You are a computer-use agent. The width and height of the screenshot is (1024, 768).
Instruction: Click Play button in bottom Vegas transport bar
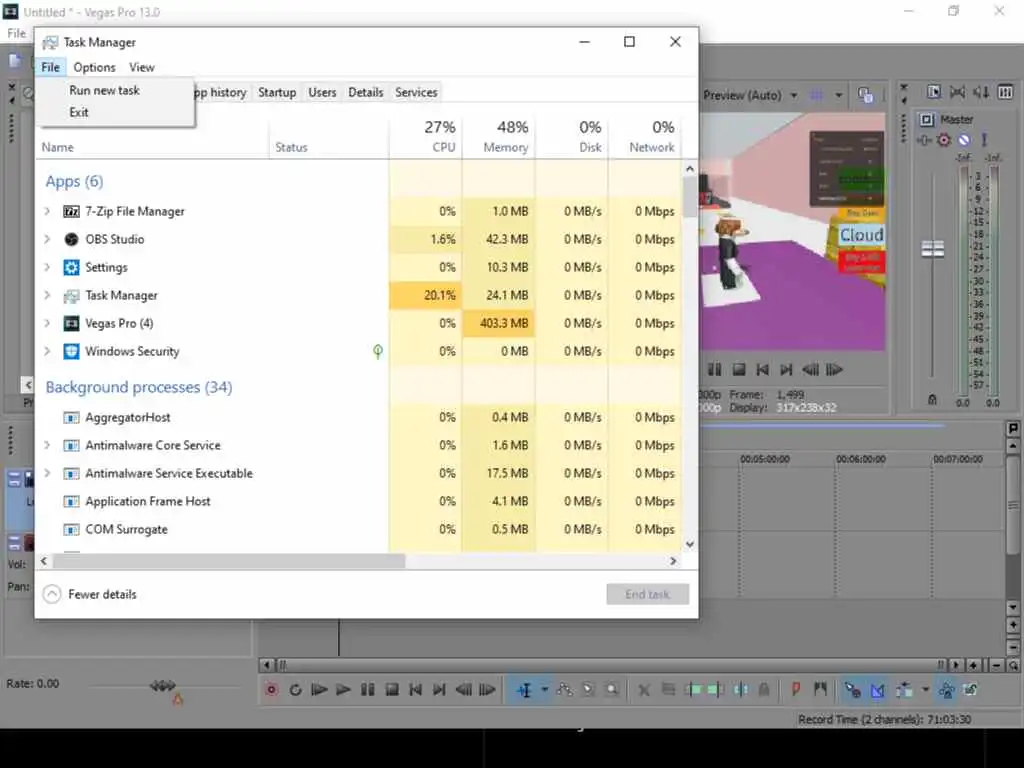[343, 690]
